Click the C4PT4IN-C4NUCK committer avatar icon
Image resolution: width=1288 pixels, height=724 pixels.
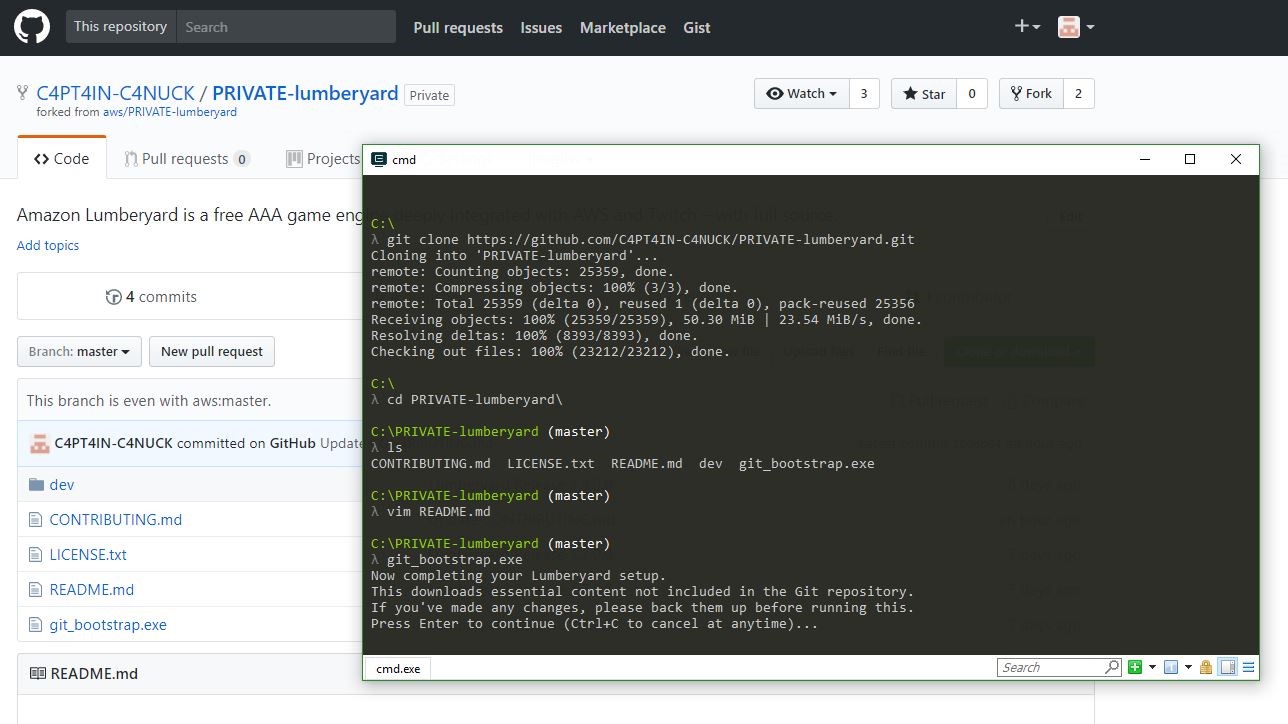(x=39, y=443)
